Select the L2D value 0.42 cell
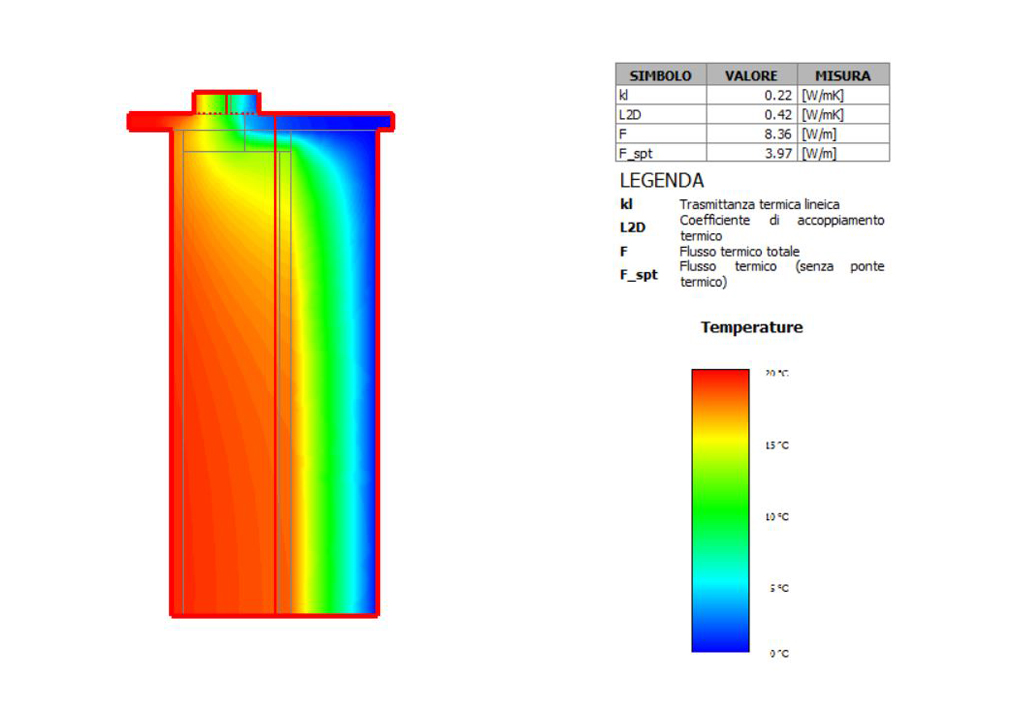Screen dimensions: 1025x715 point(752,115)
